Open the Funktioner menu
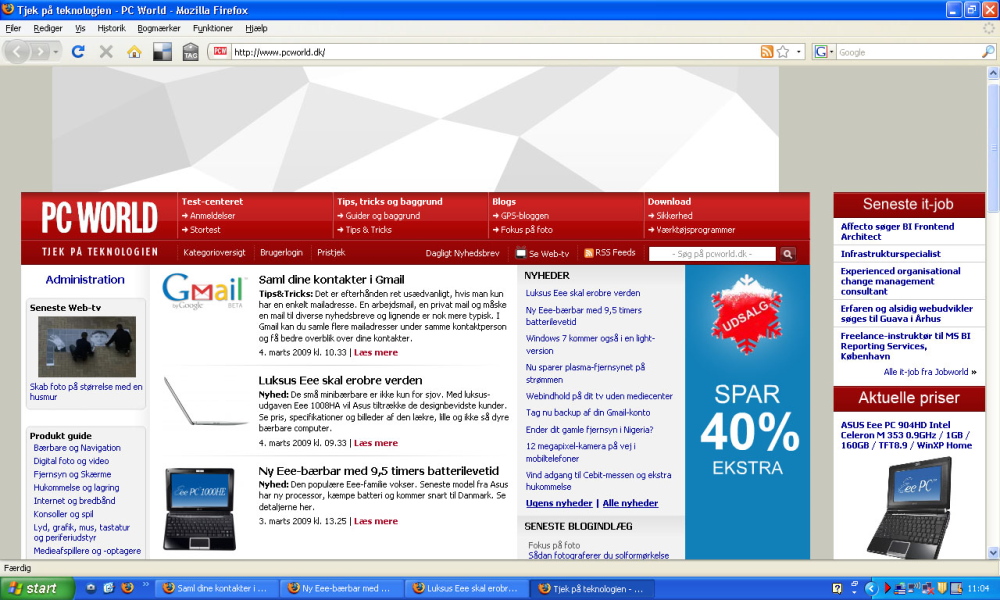 pos(213,28)
